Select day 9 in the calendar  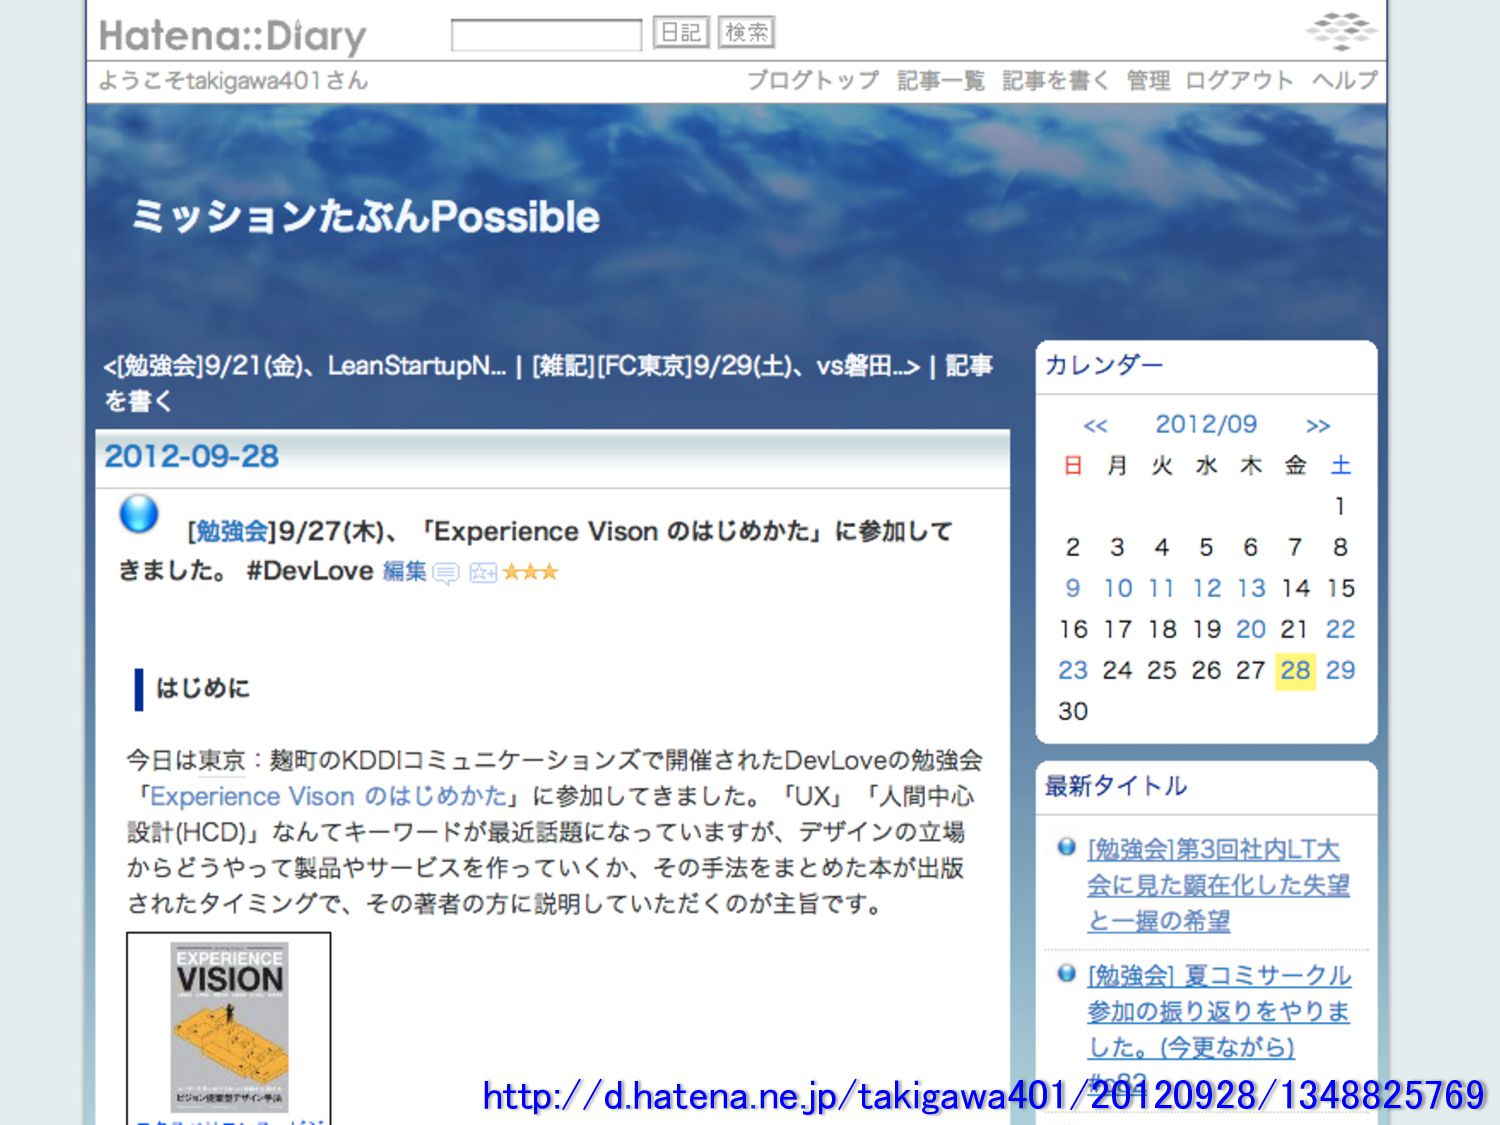click(x=1073, y=588)
